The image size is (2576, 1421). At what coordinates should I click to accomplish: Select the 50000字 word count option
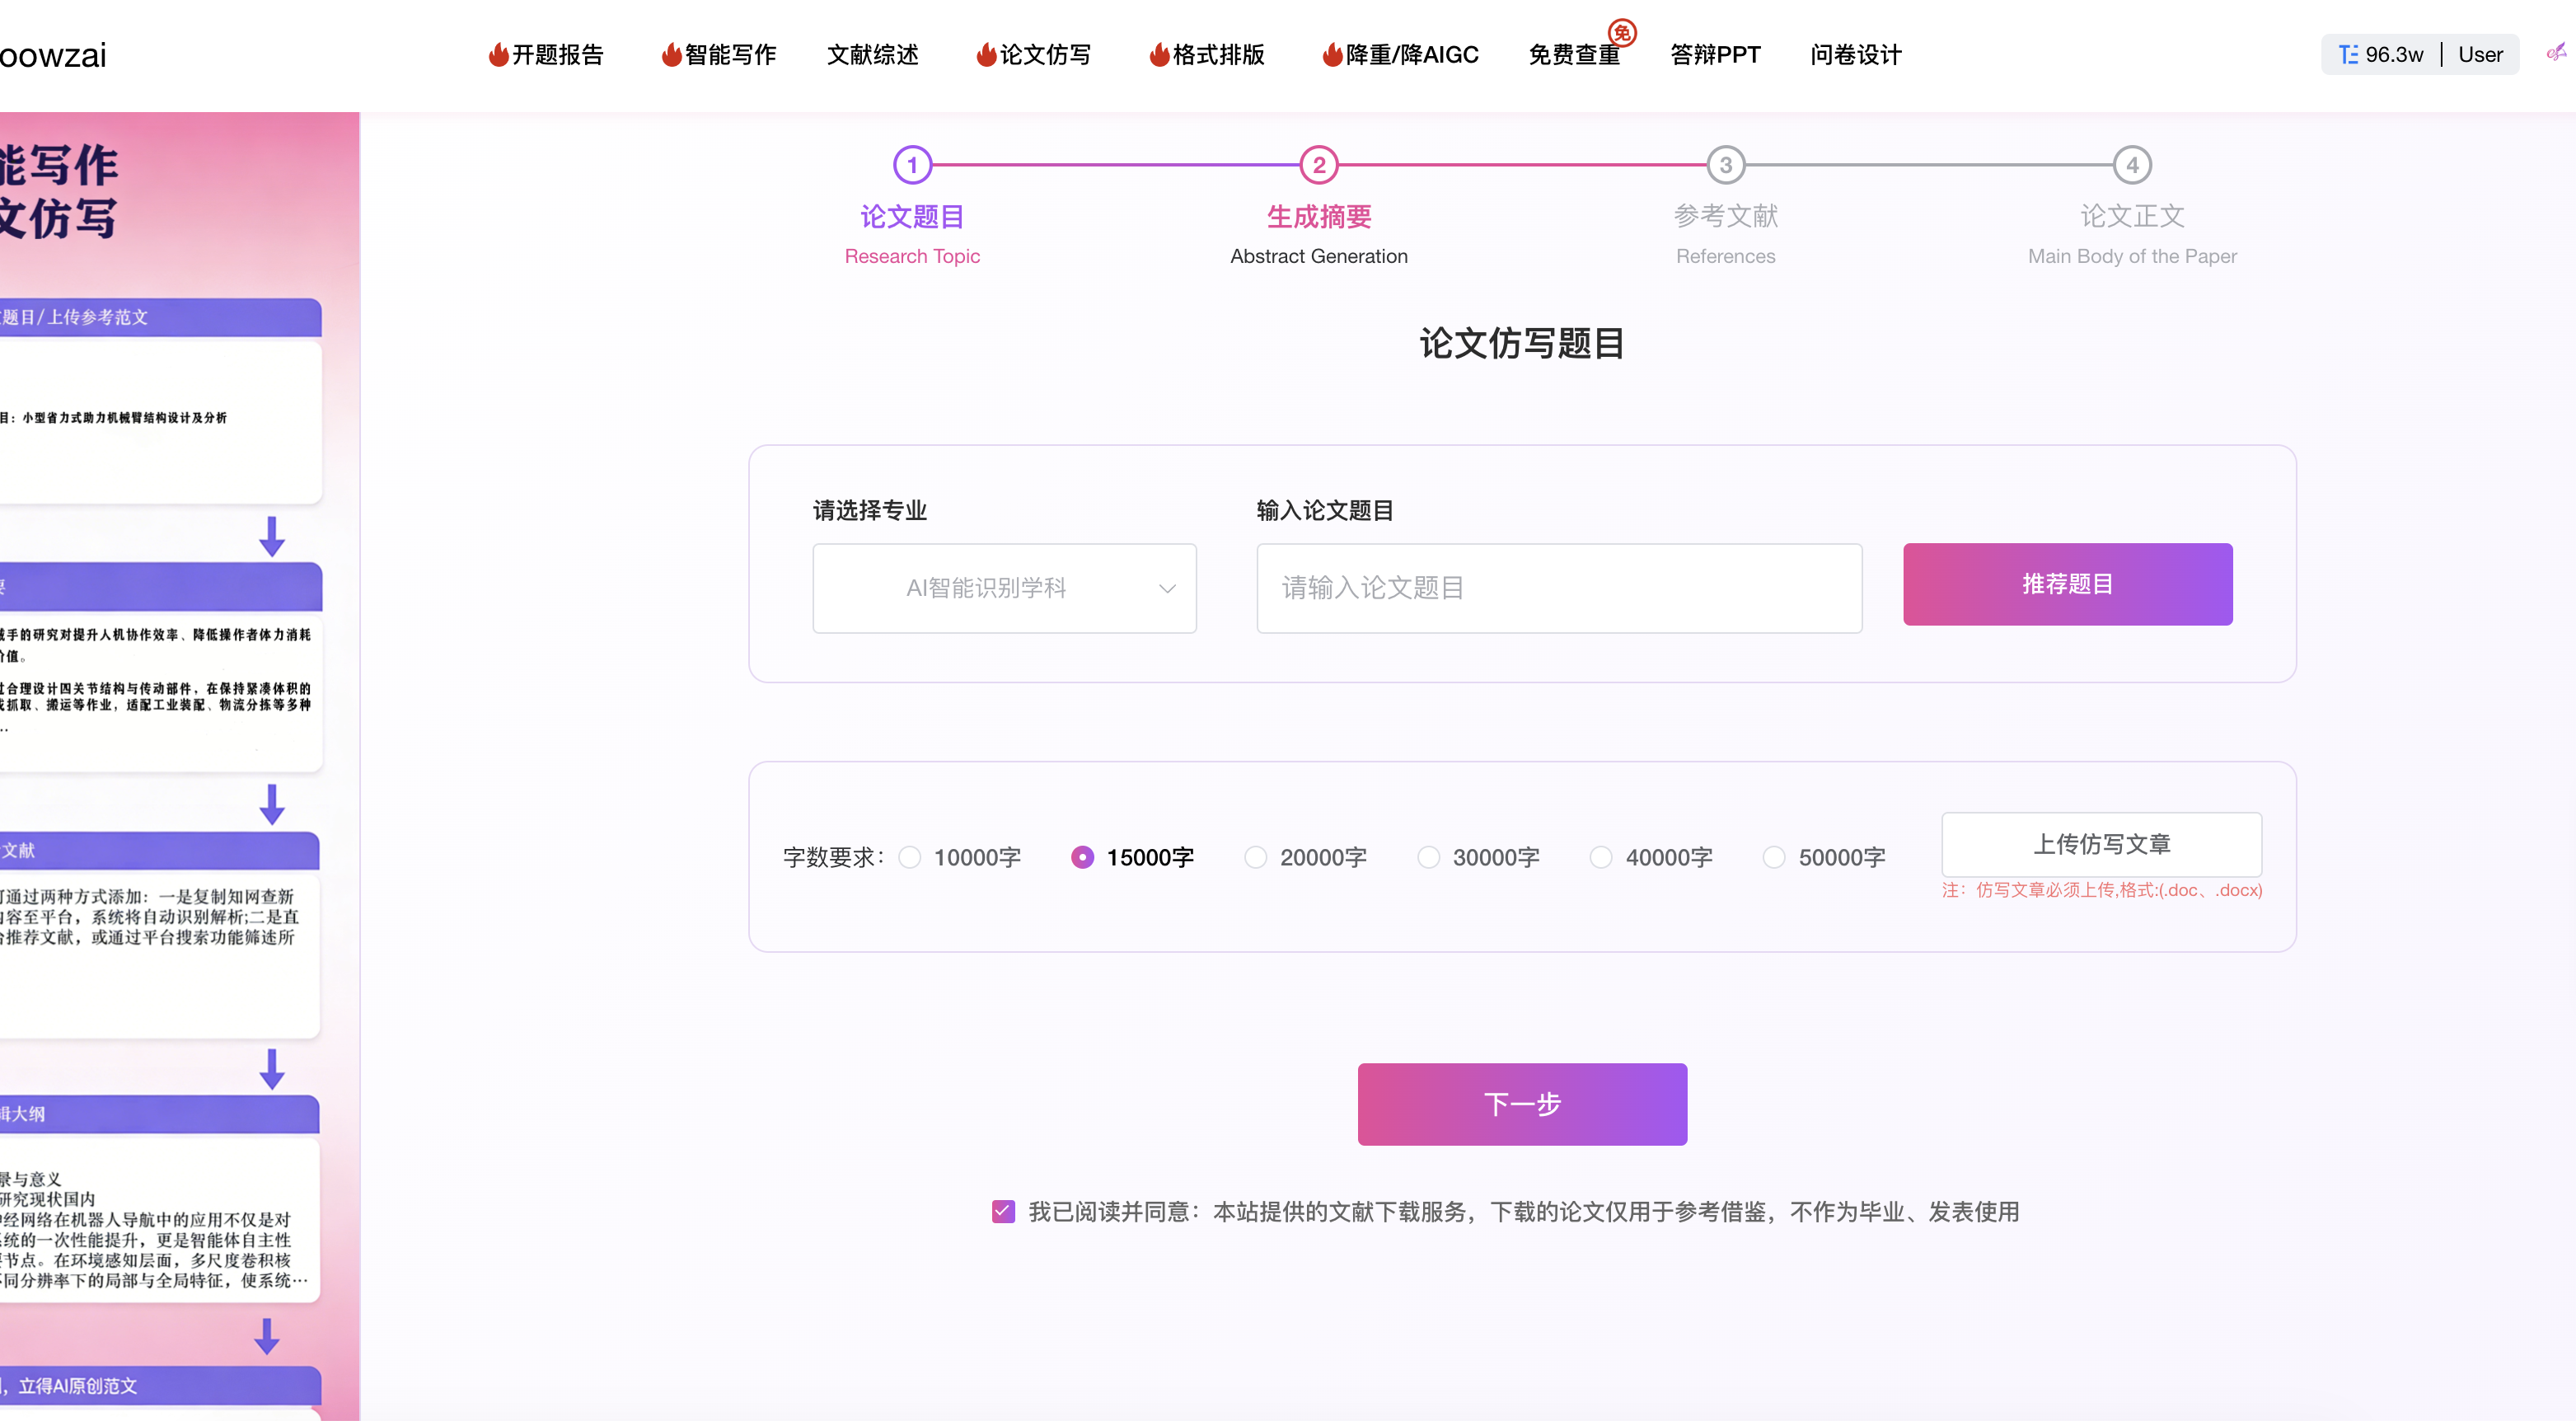1775,857
